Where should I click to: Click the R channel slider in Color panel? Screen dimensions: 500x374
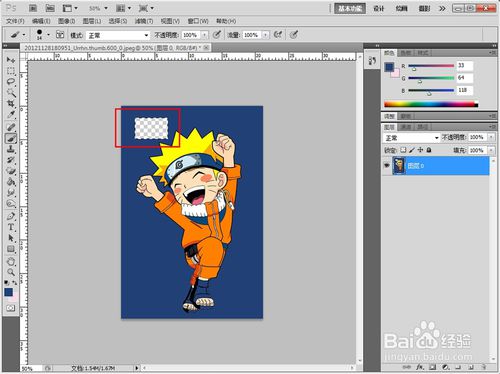tap(431, 66)
